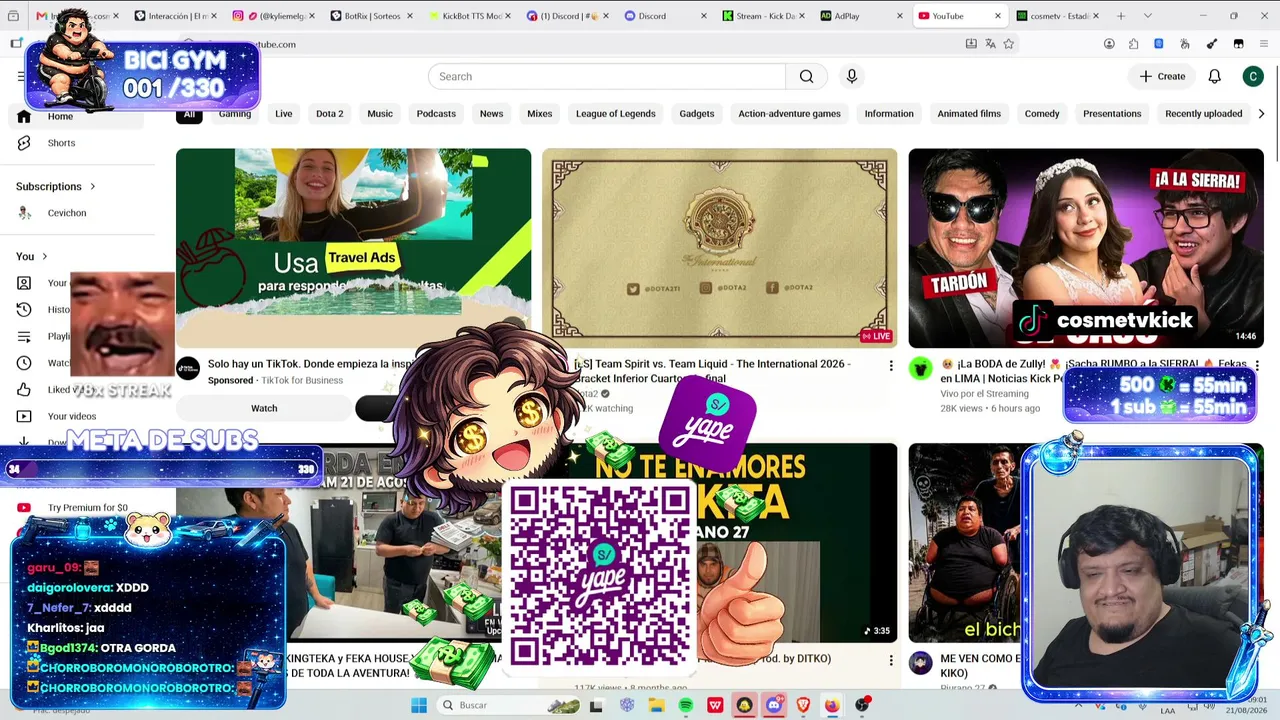
Task: Open the browser hamburger menu
Action: click(x=1265, y=44)
